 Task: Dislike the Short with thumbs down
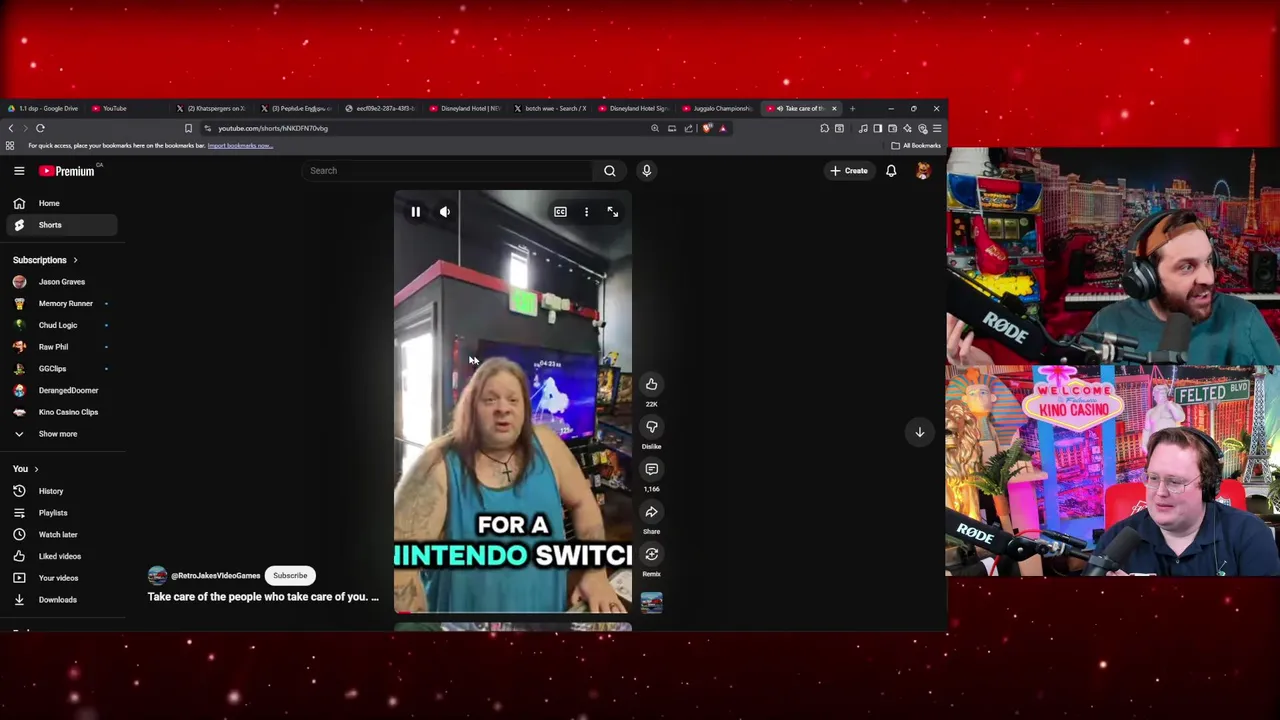point(651,427)
